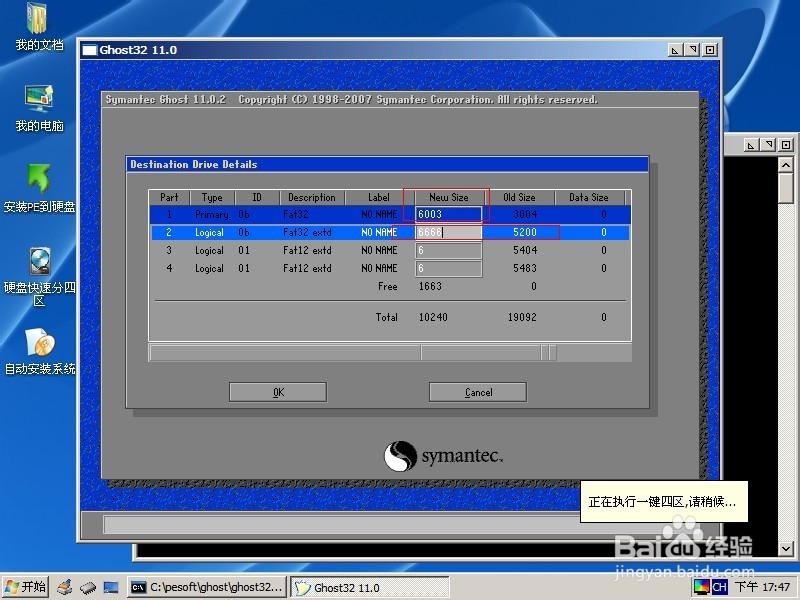Viewport: 800px width, 600px height.
Task: Click Cancel in Destination Drive Details
Action: tap(478, 392)
